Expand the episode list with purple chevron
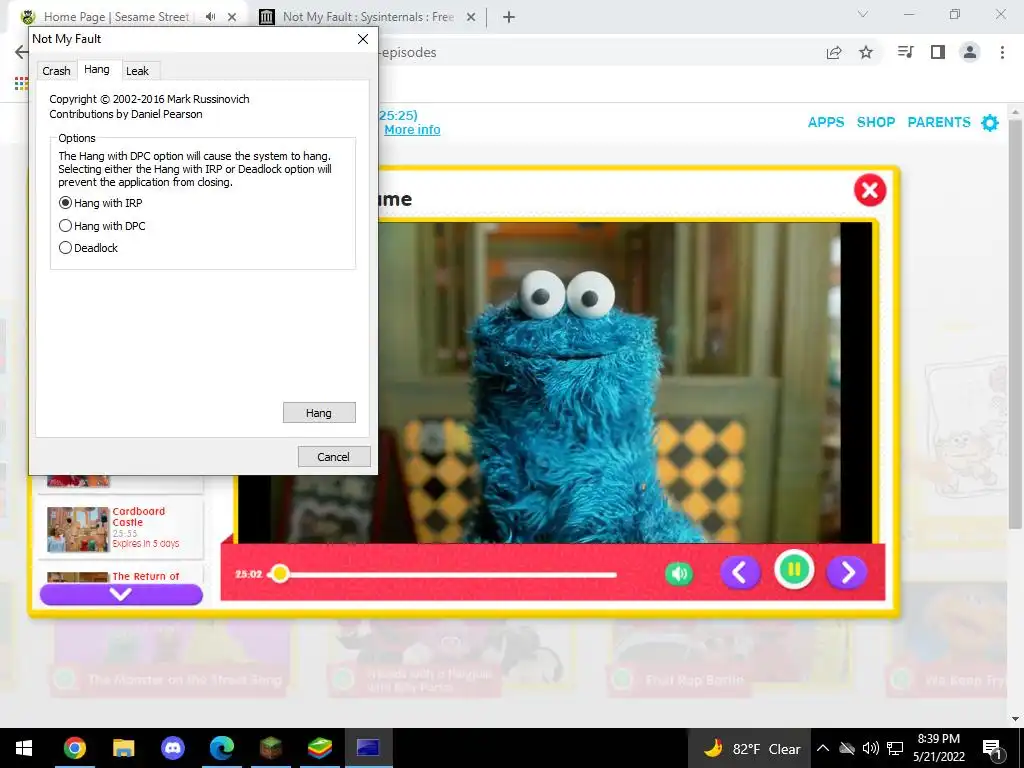 (121, 594)
